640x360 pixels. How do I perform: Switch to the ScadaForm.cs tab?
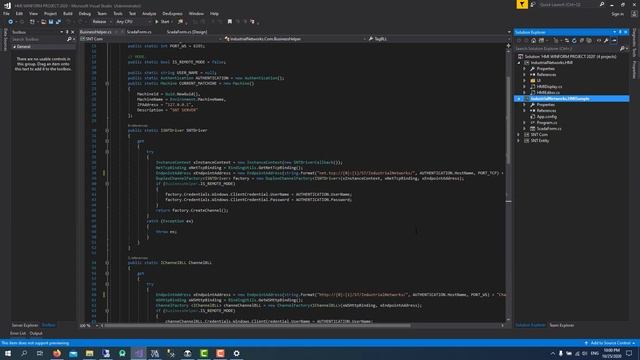click(x=139, y=32)
